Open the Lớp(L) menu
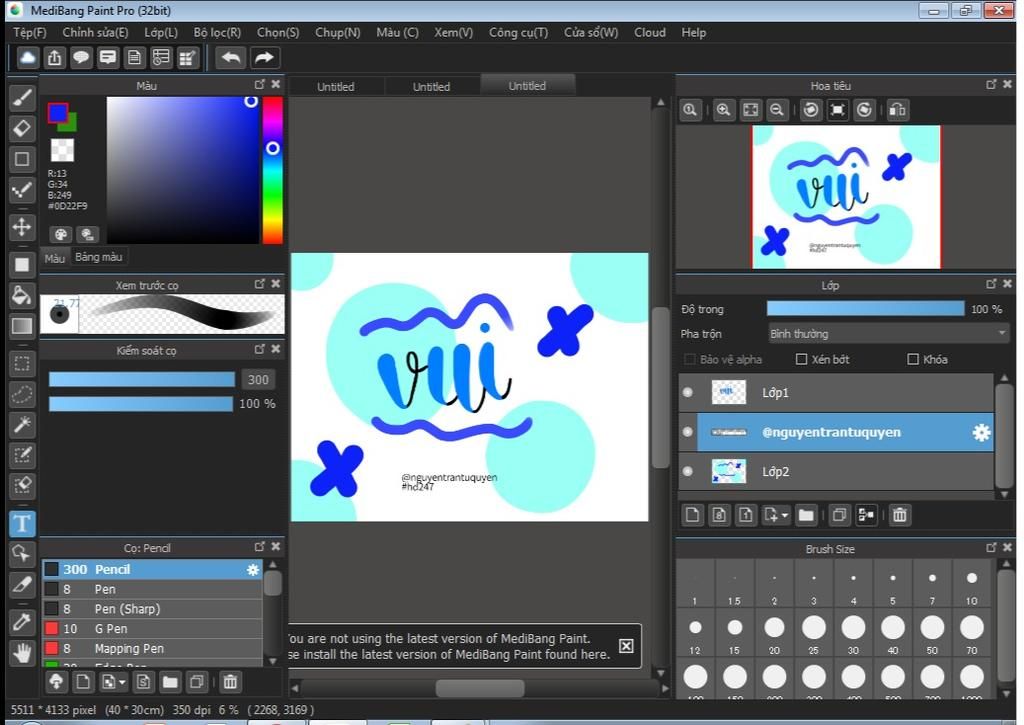 click(161, 32)
